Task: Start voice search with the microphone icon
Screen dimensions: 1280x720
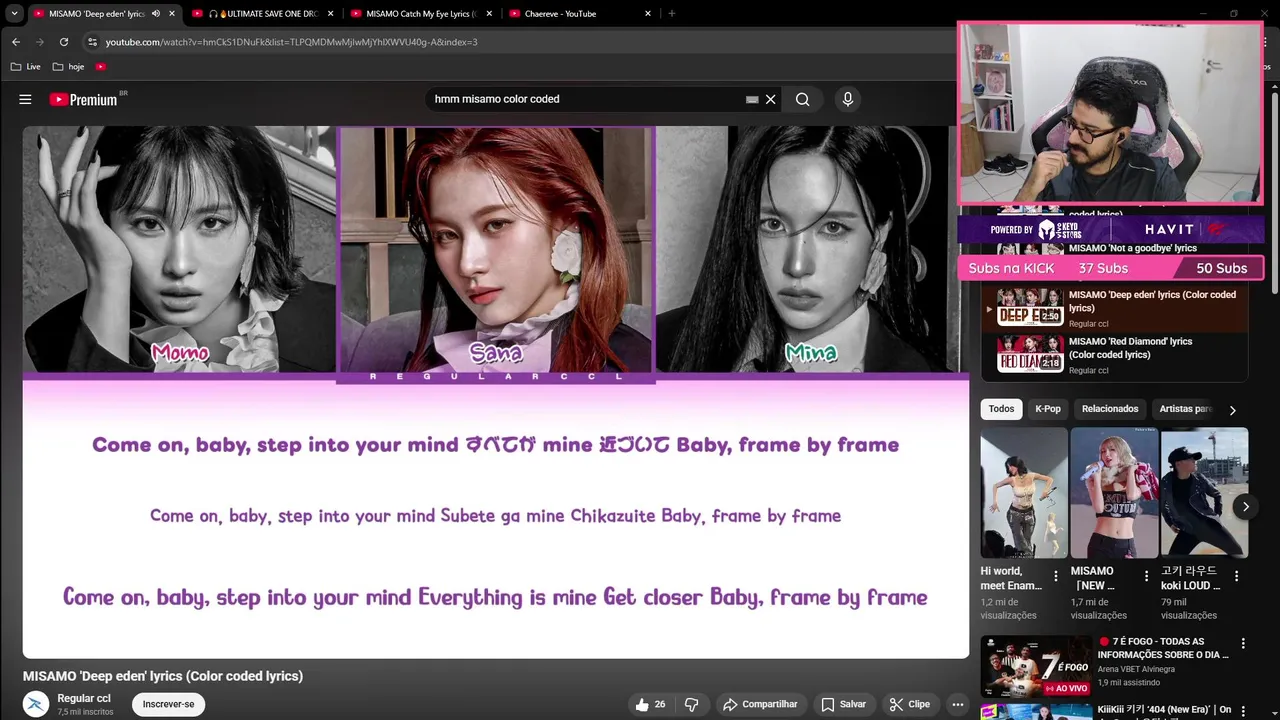Action: [848, 99]
